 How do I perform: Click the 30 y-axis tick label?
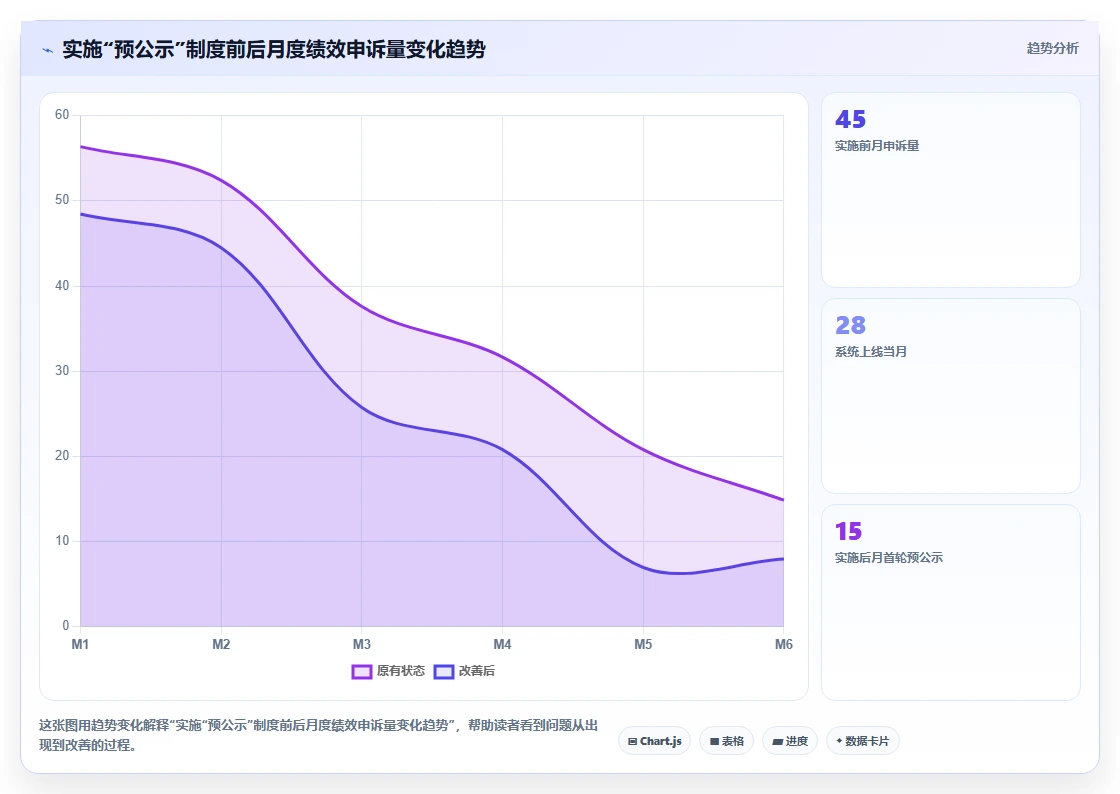click(62, 371)
